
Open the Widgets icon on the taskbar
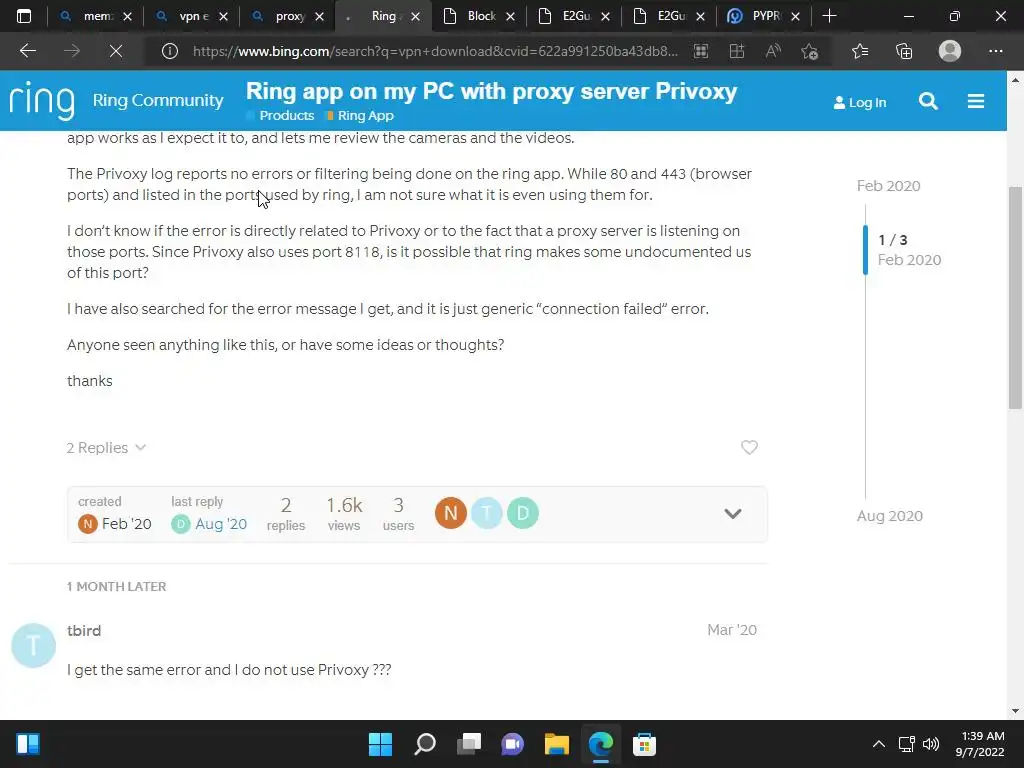[28, 744]
